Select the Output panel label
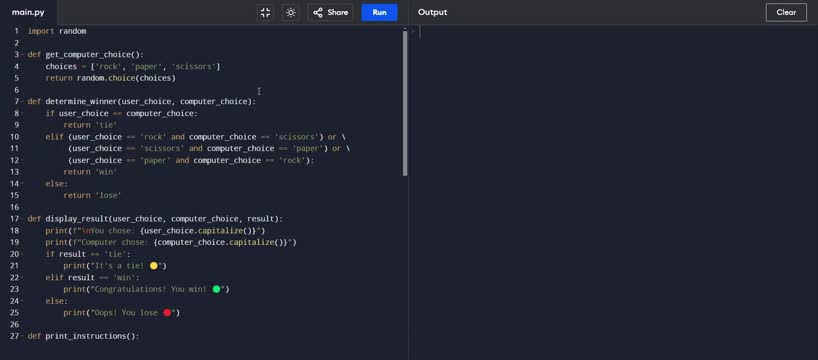This screenshot has width=818, height=360. pos(432,13)
